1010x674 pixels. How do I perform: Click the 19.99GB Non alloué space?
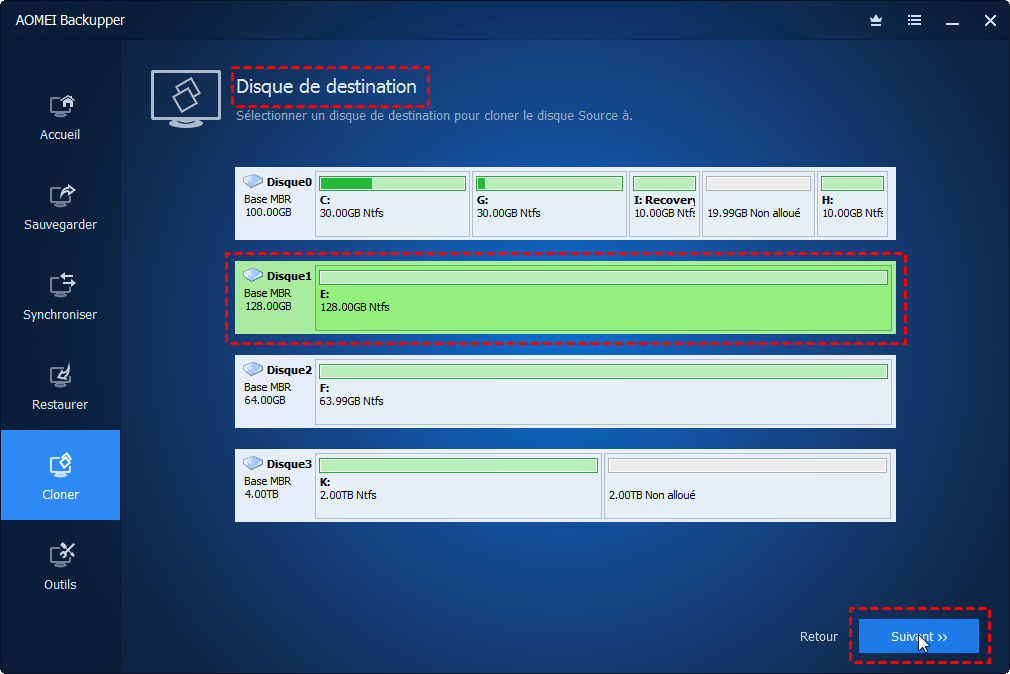[758, 204]
